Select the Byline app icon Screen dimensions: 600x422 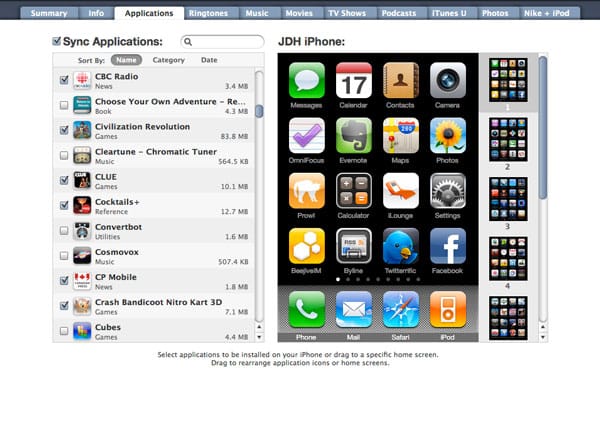[x=354, y=246]
